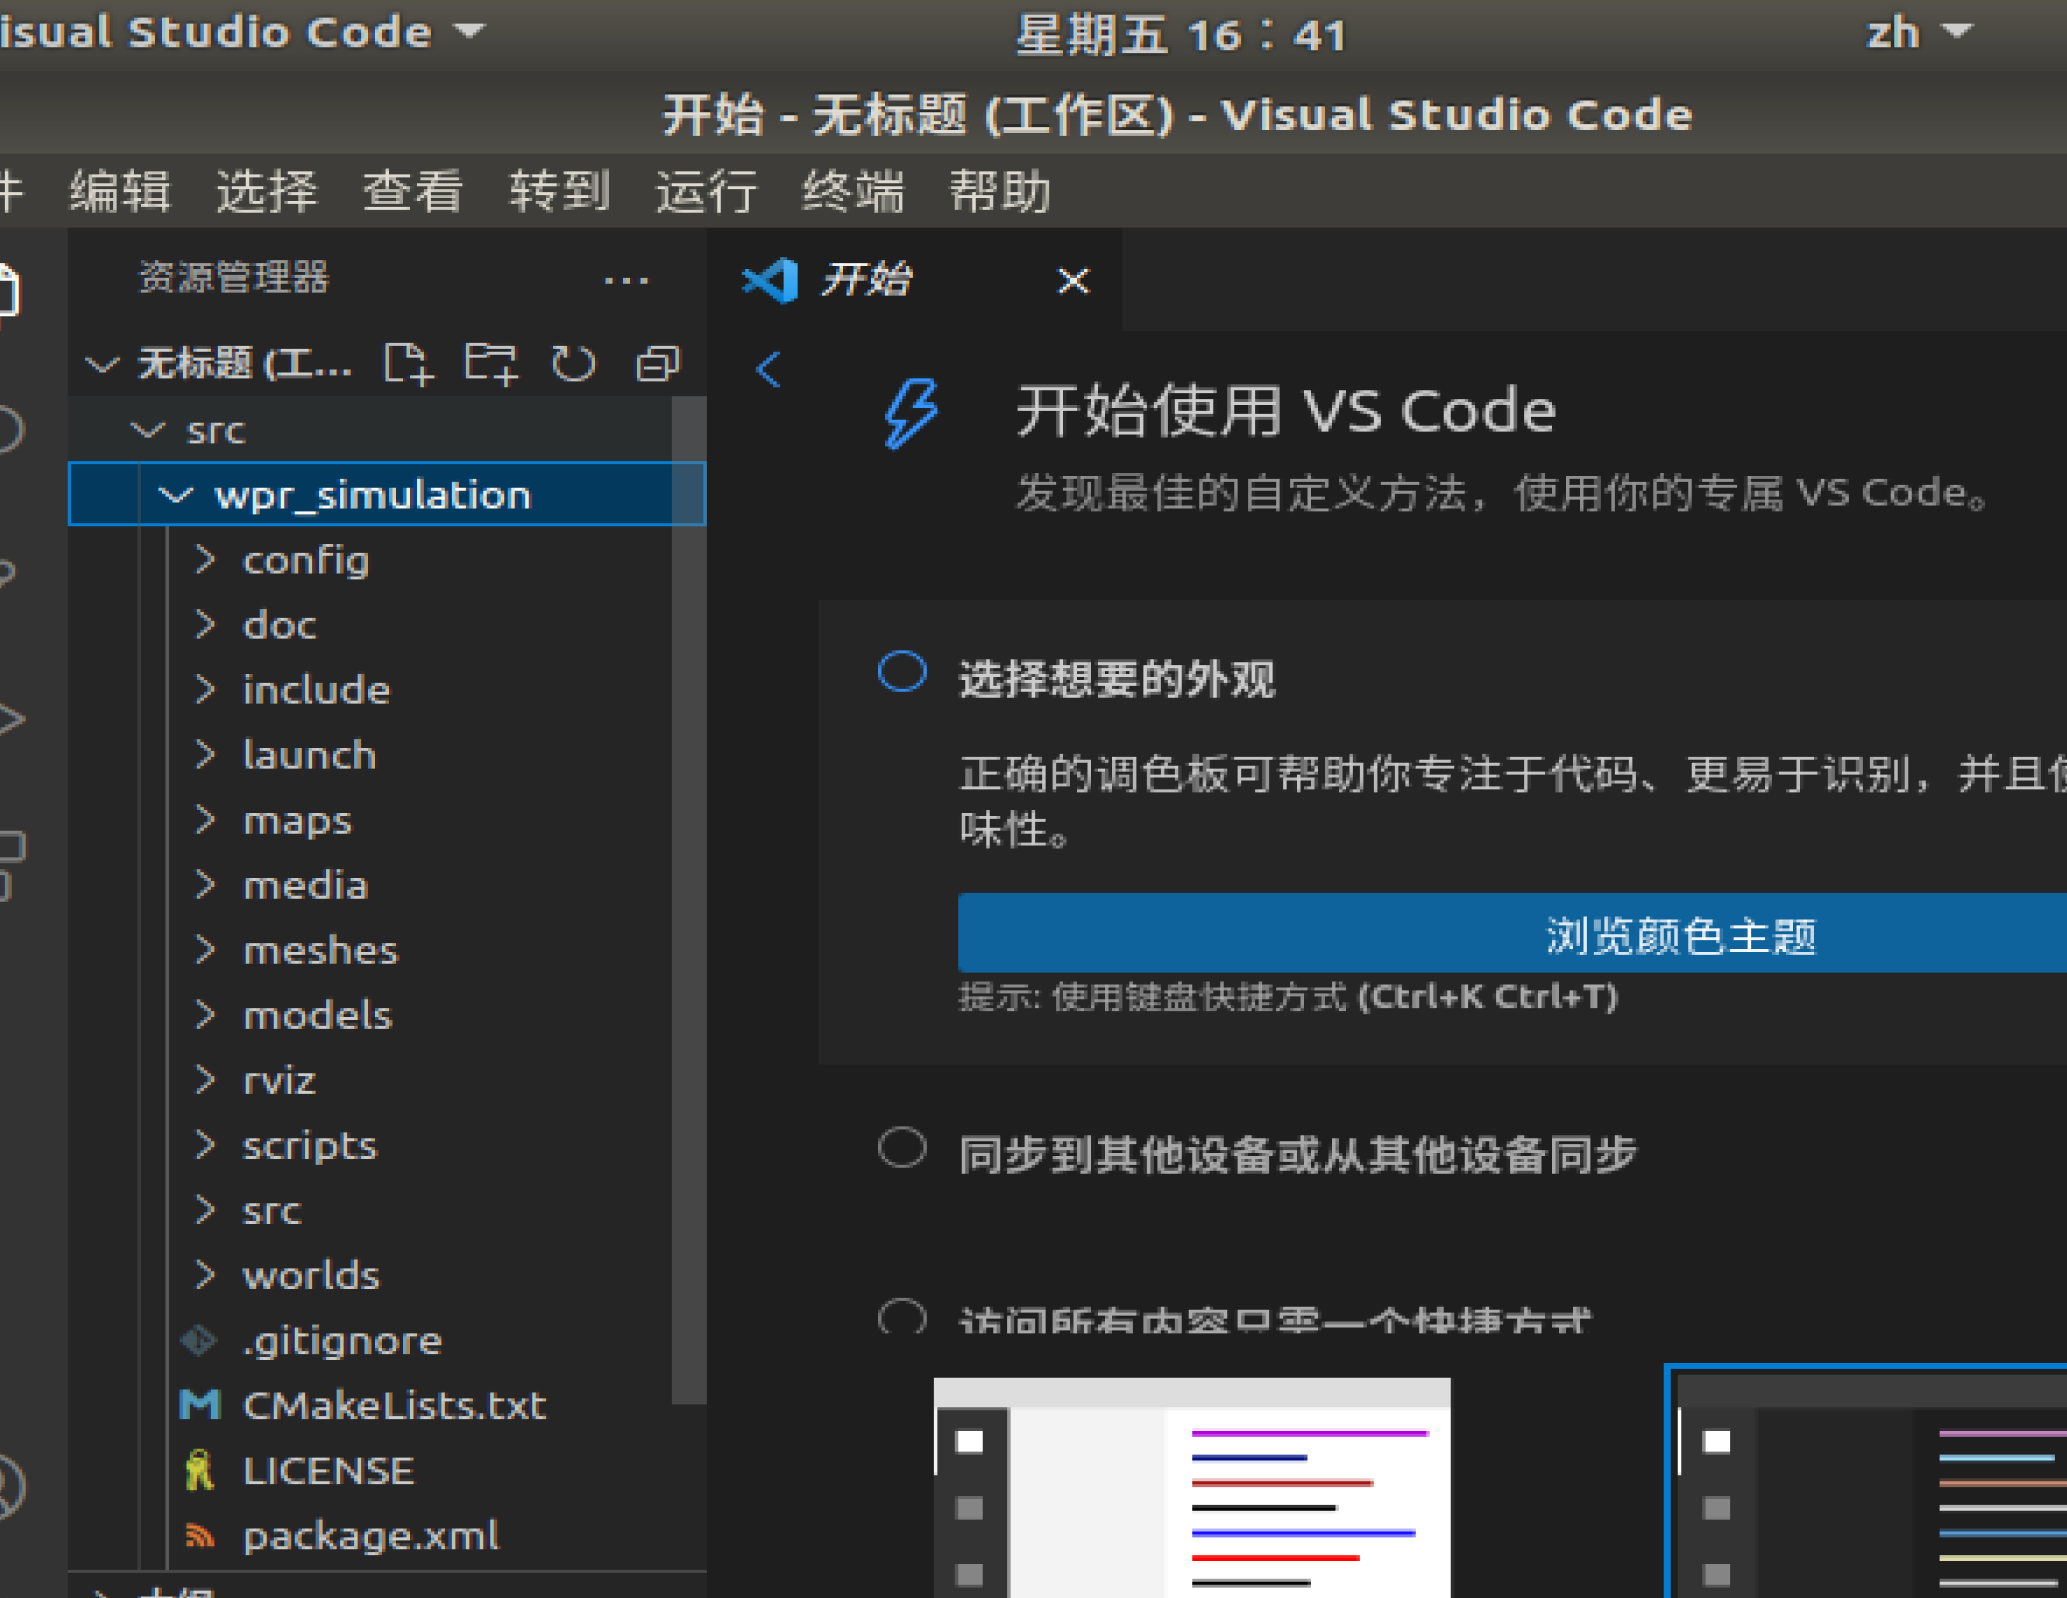Expand the doc folder
Screen dimensions: 2067x1598
click(x=205, y=625)
